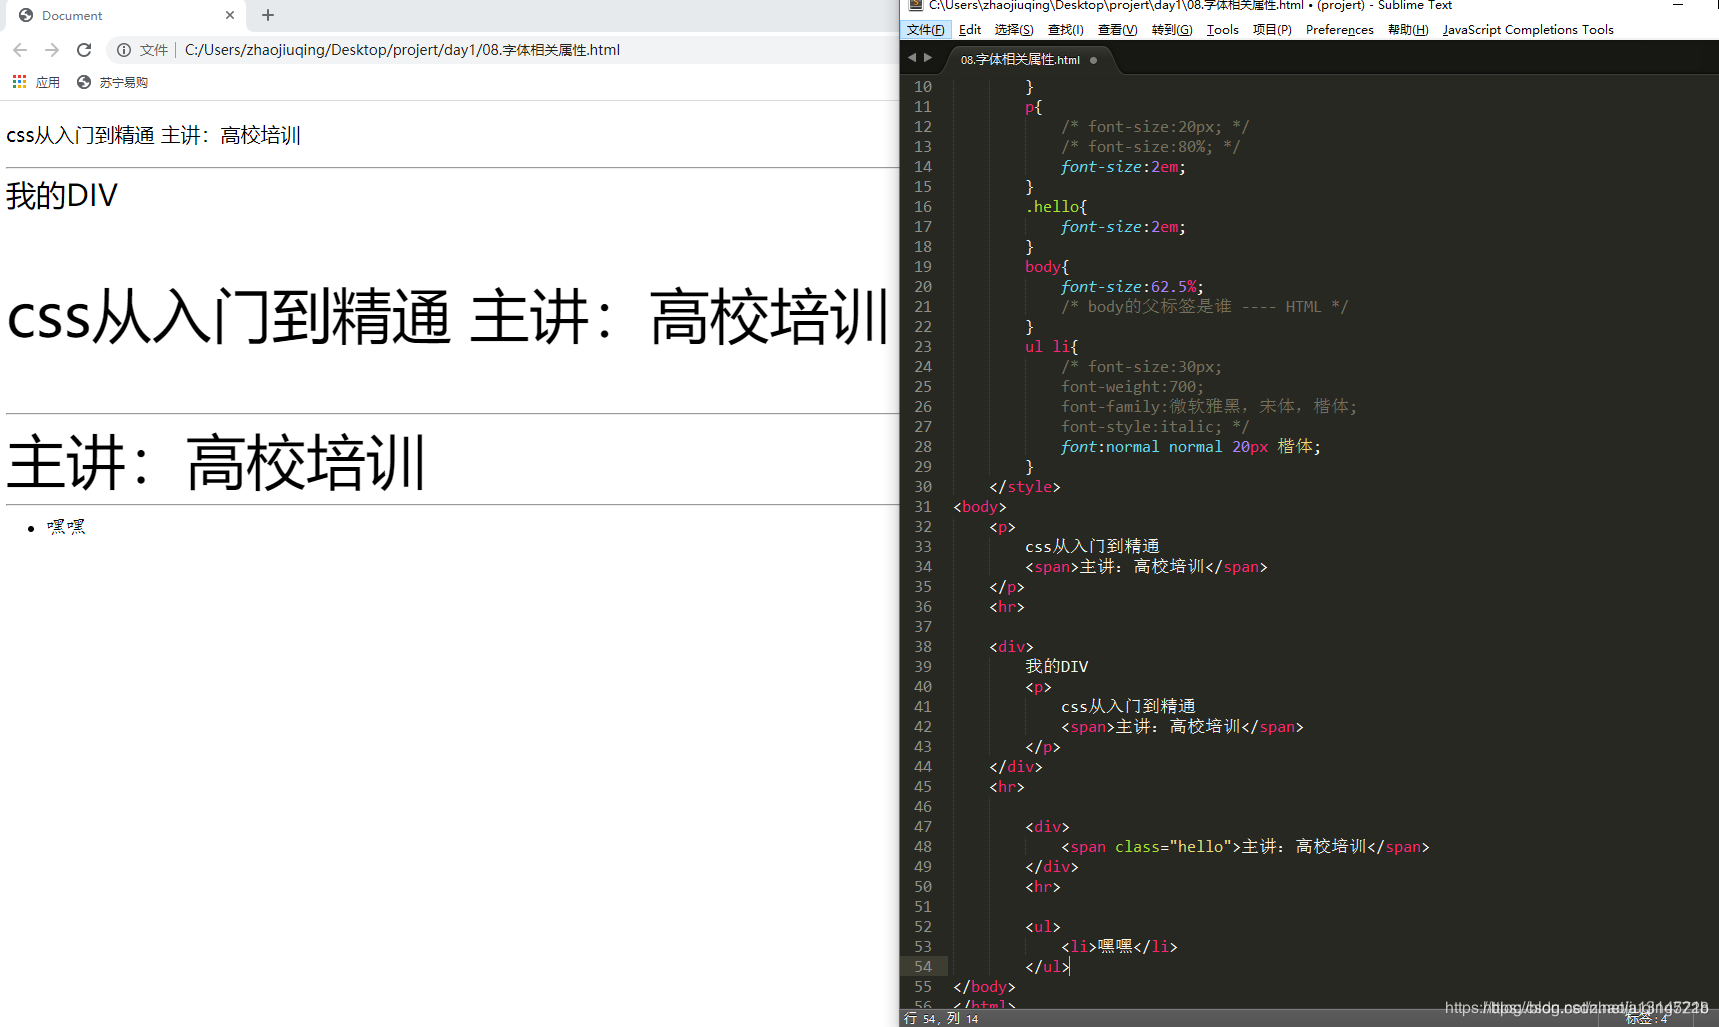Click the '<li>嘿嘿</li>' code line

1119,947
